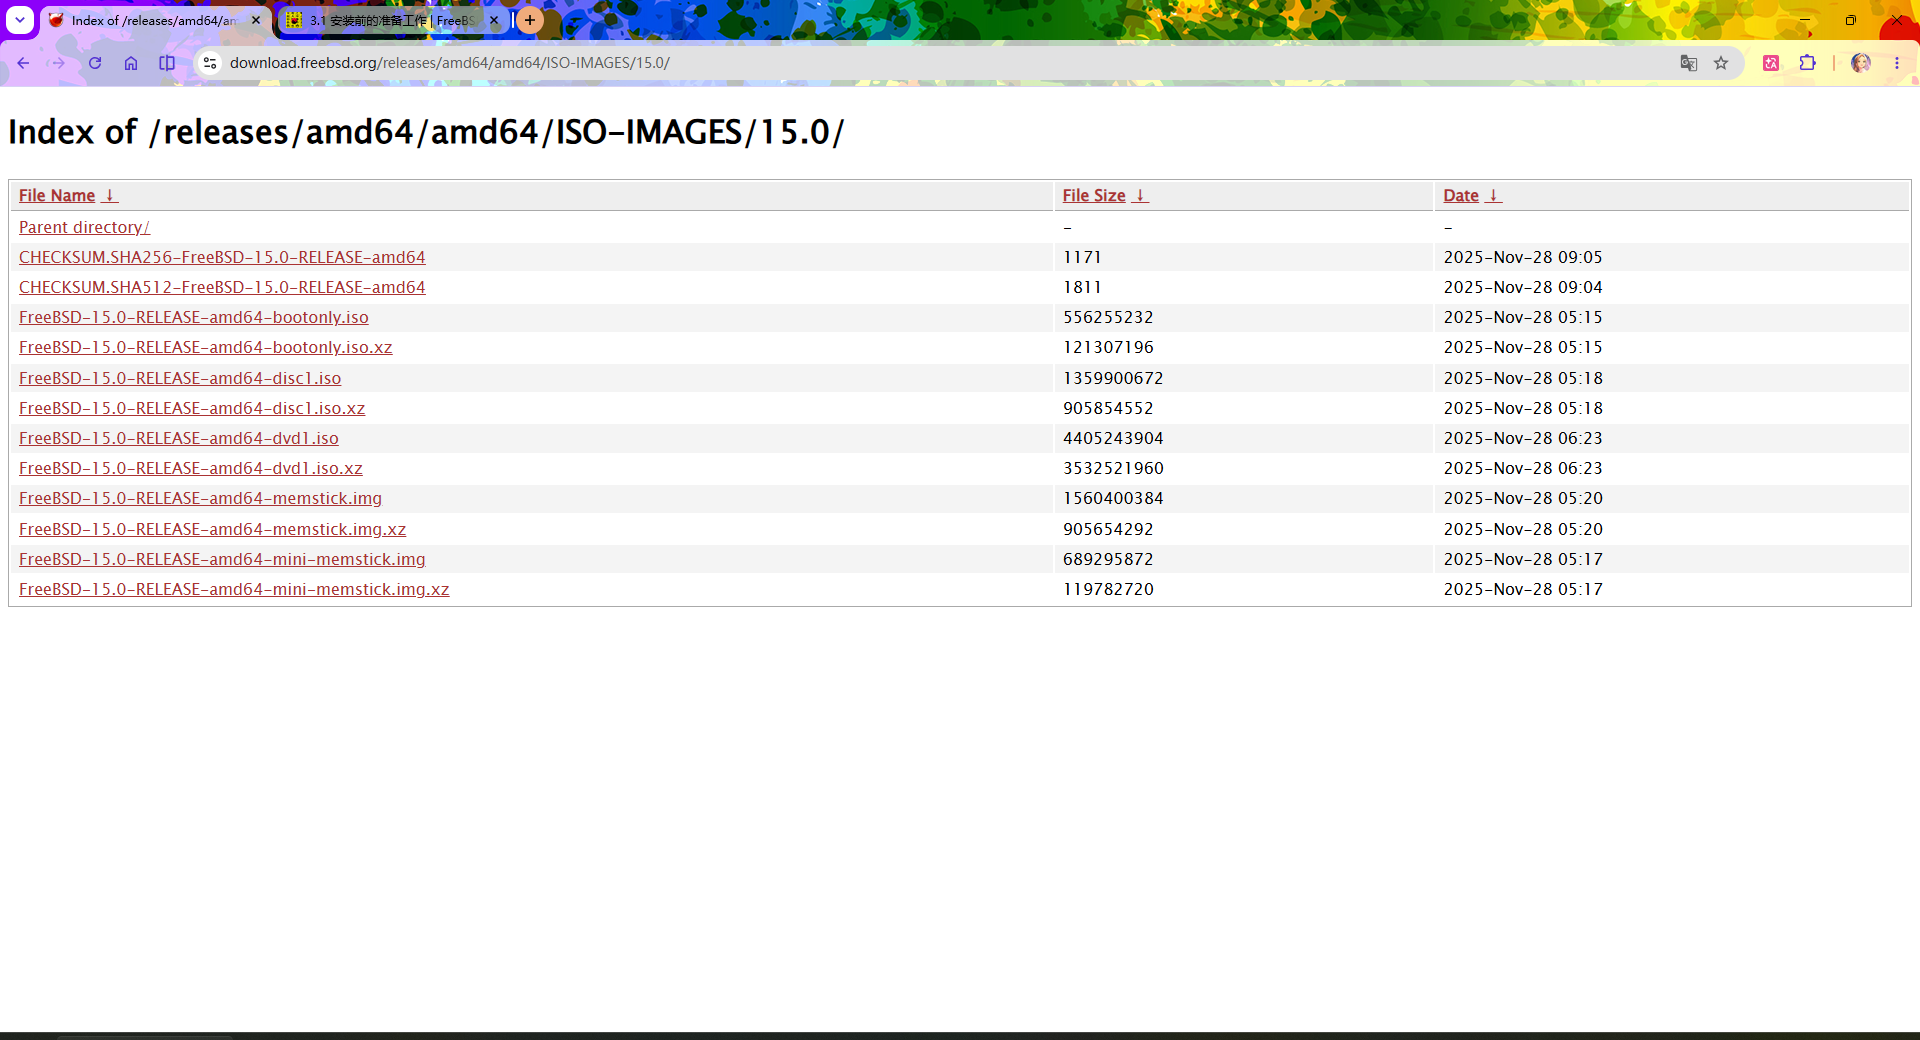Sort descending arrow next to Date
Image resolution: width=1920 pixels, height=1040 pixels.
coord(1494,196)
